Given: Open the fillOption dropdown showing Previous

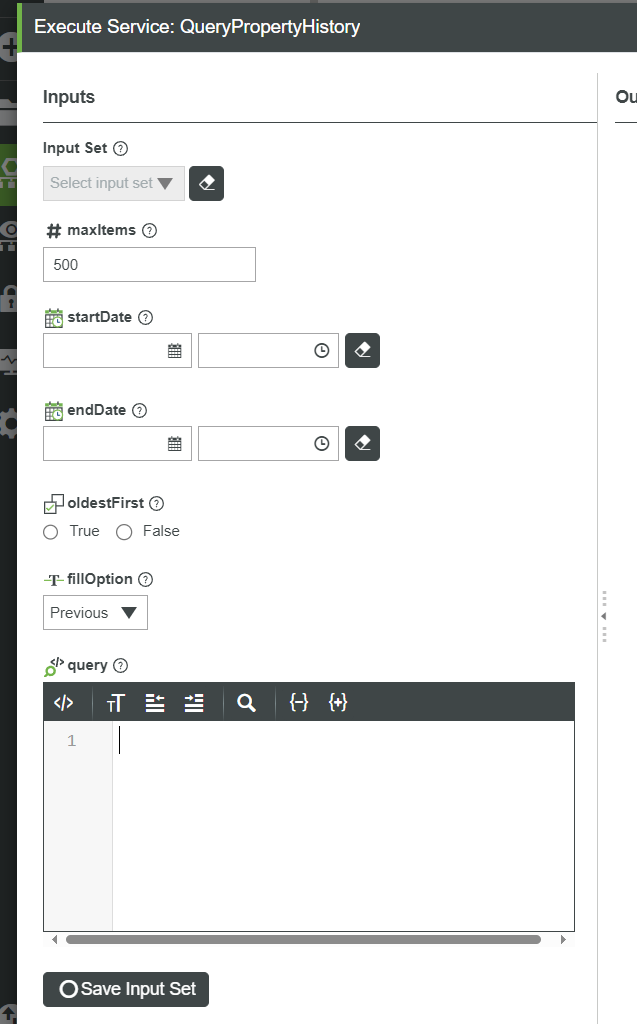Looking at the screenshot, I should coord(95,612).
